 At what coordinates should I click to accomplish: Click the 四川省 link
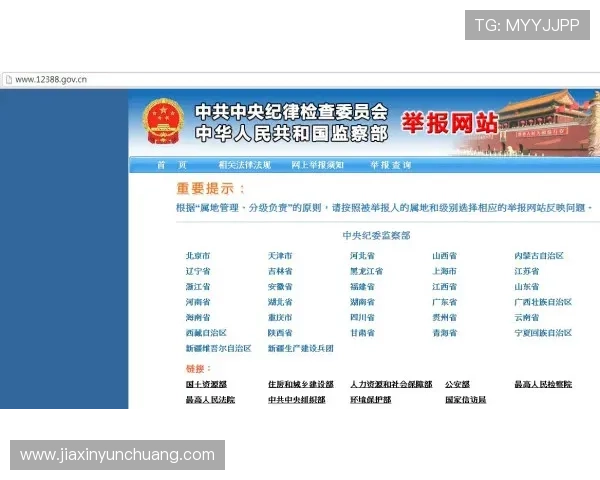pos(362,317)
